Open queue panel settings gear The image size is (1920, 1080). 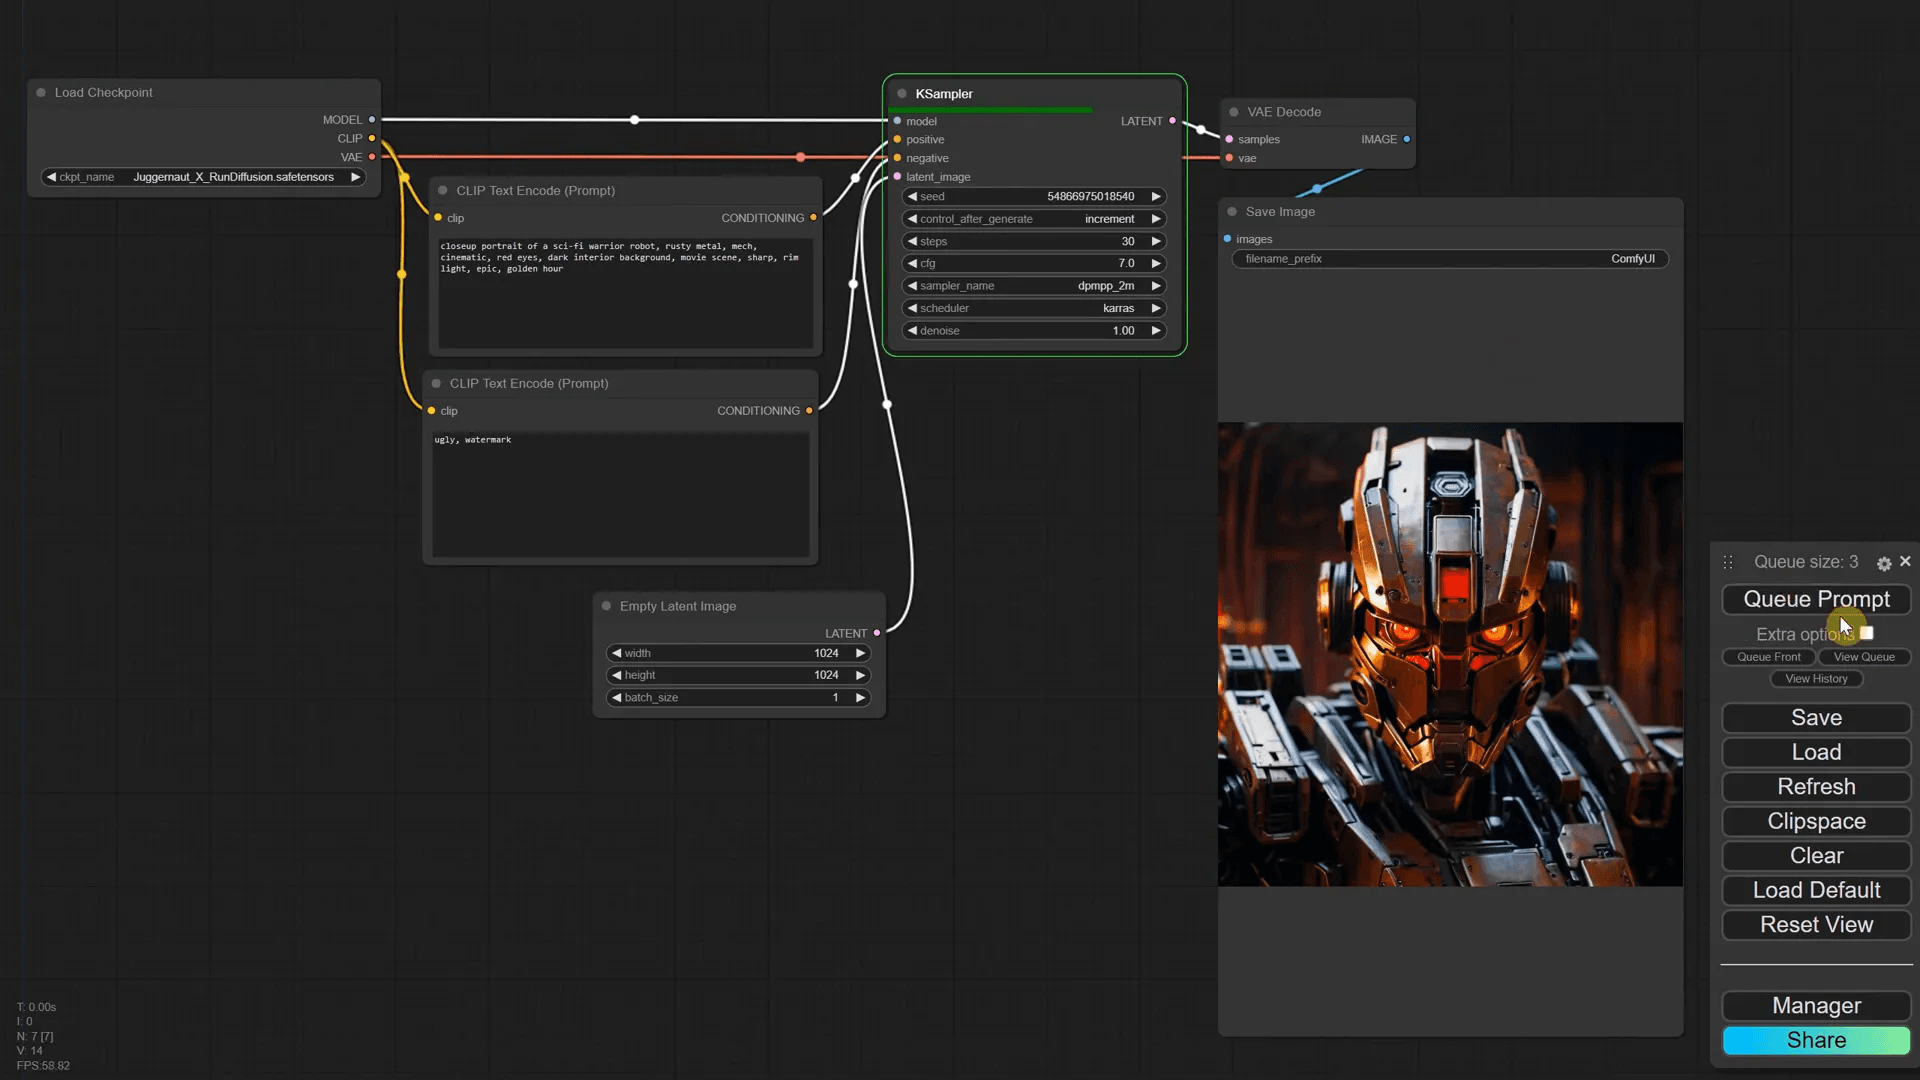(x=1884, y=564)
